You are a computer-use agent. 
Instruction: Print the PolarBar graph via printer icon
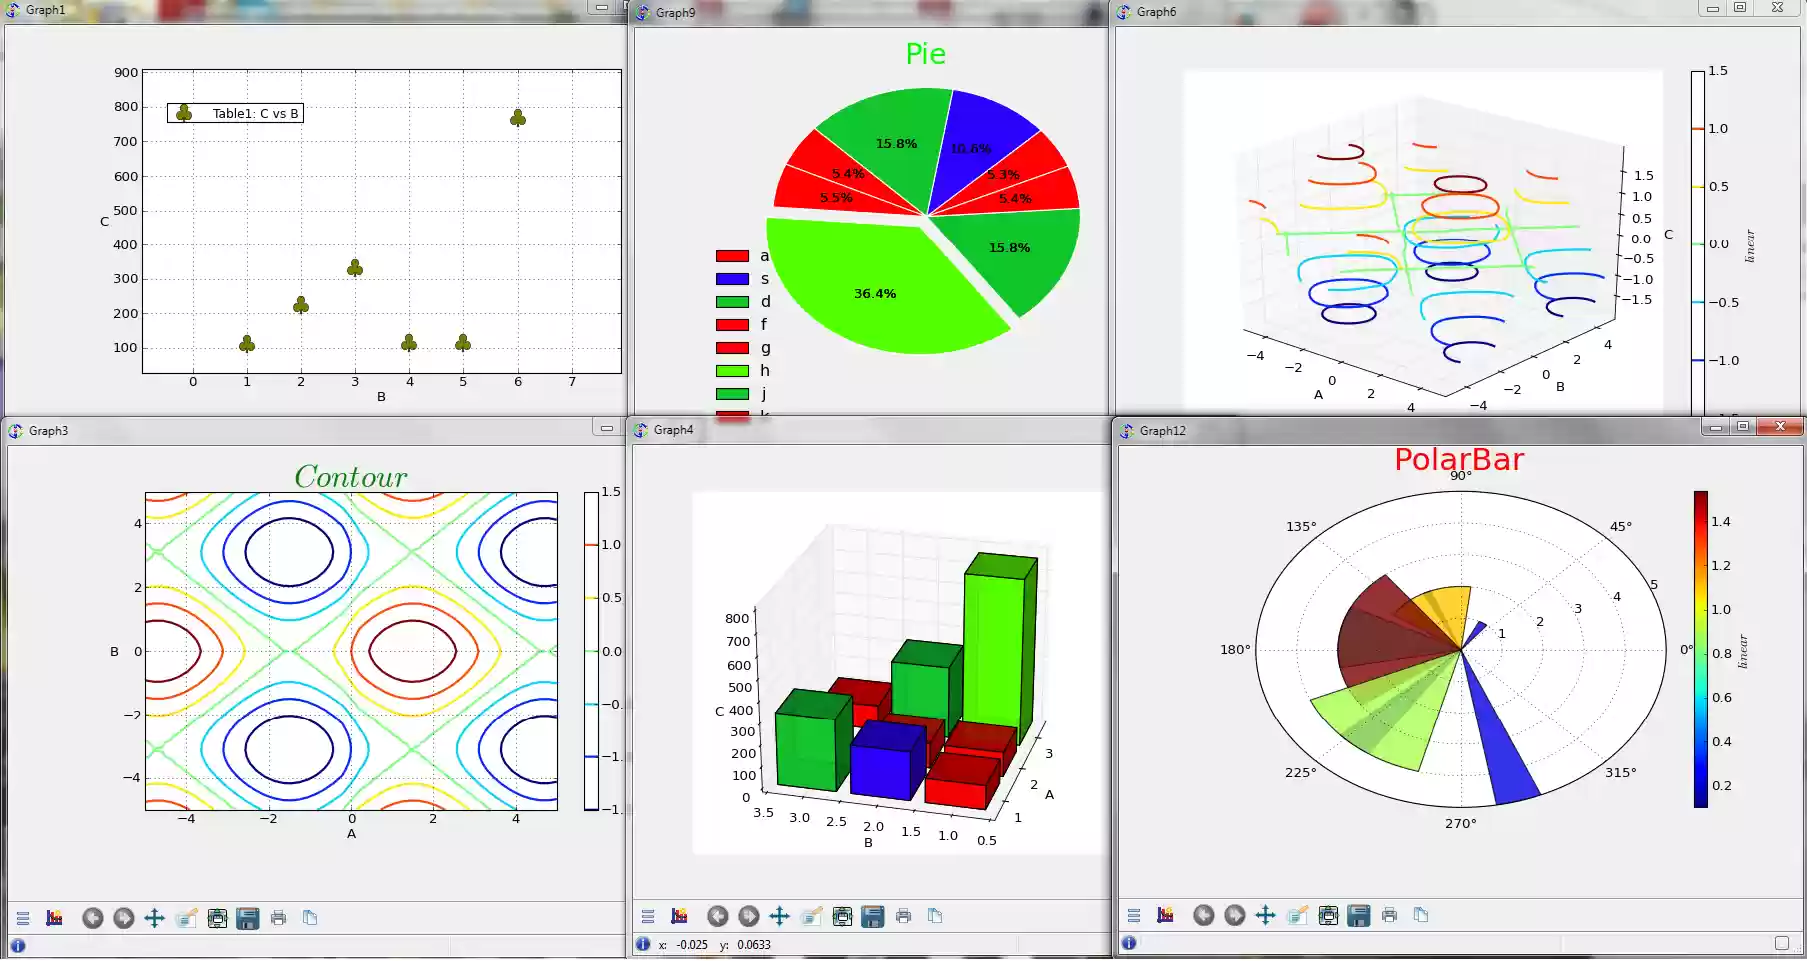tap(1390, 915)
